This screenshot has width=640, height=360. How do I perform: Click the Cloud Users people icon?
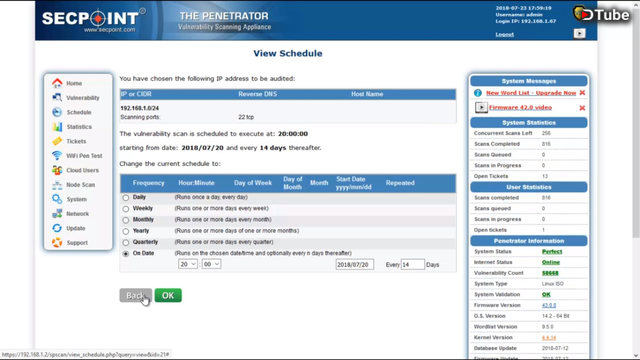[x=57, y=170]
